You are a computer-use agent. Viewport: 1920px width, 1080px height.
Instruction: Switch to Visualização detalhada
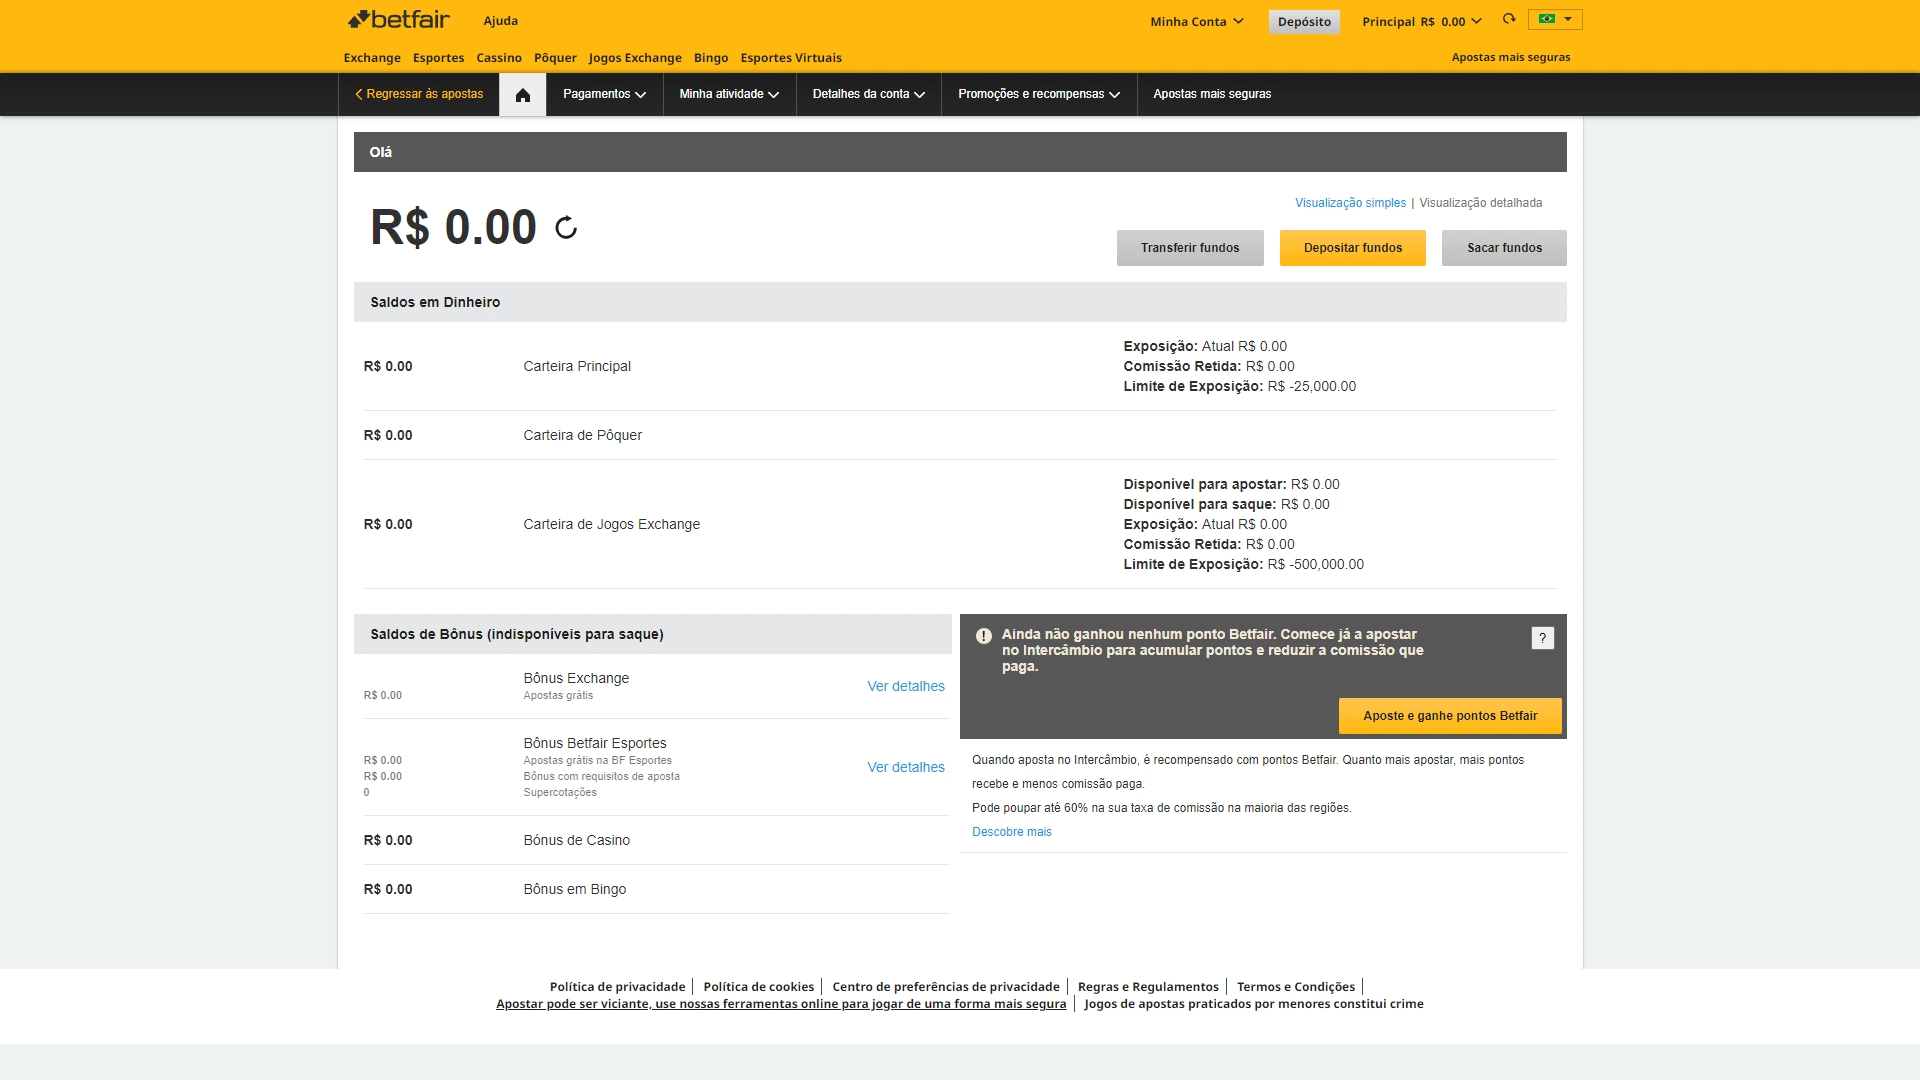tap(1480, 203)
